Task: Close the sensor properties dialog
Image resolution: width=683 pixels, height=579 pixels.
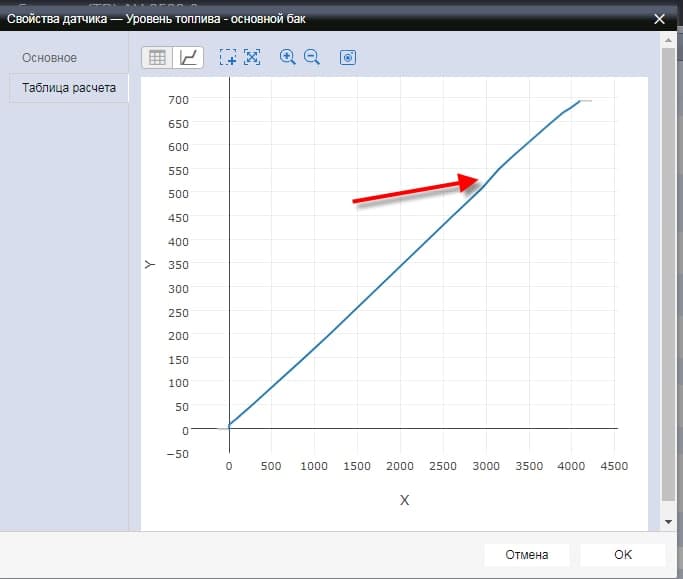Action: (659, 18)
